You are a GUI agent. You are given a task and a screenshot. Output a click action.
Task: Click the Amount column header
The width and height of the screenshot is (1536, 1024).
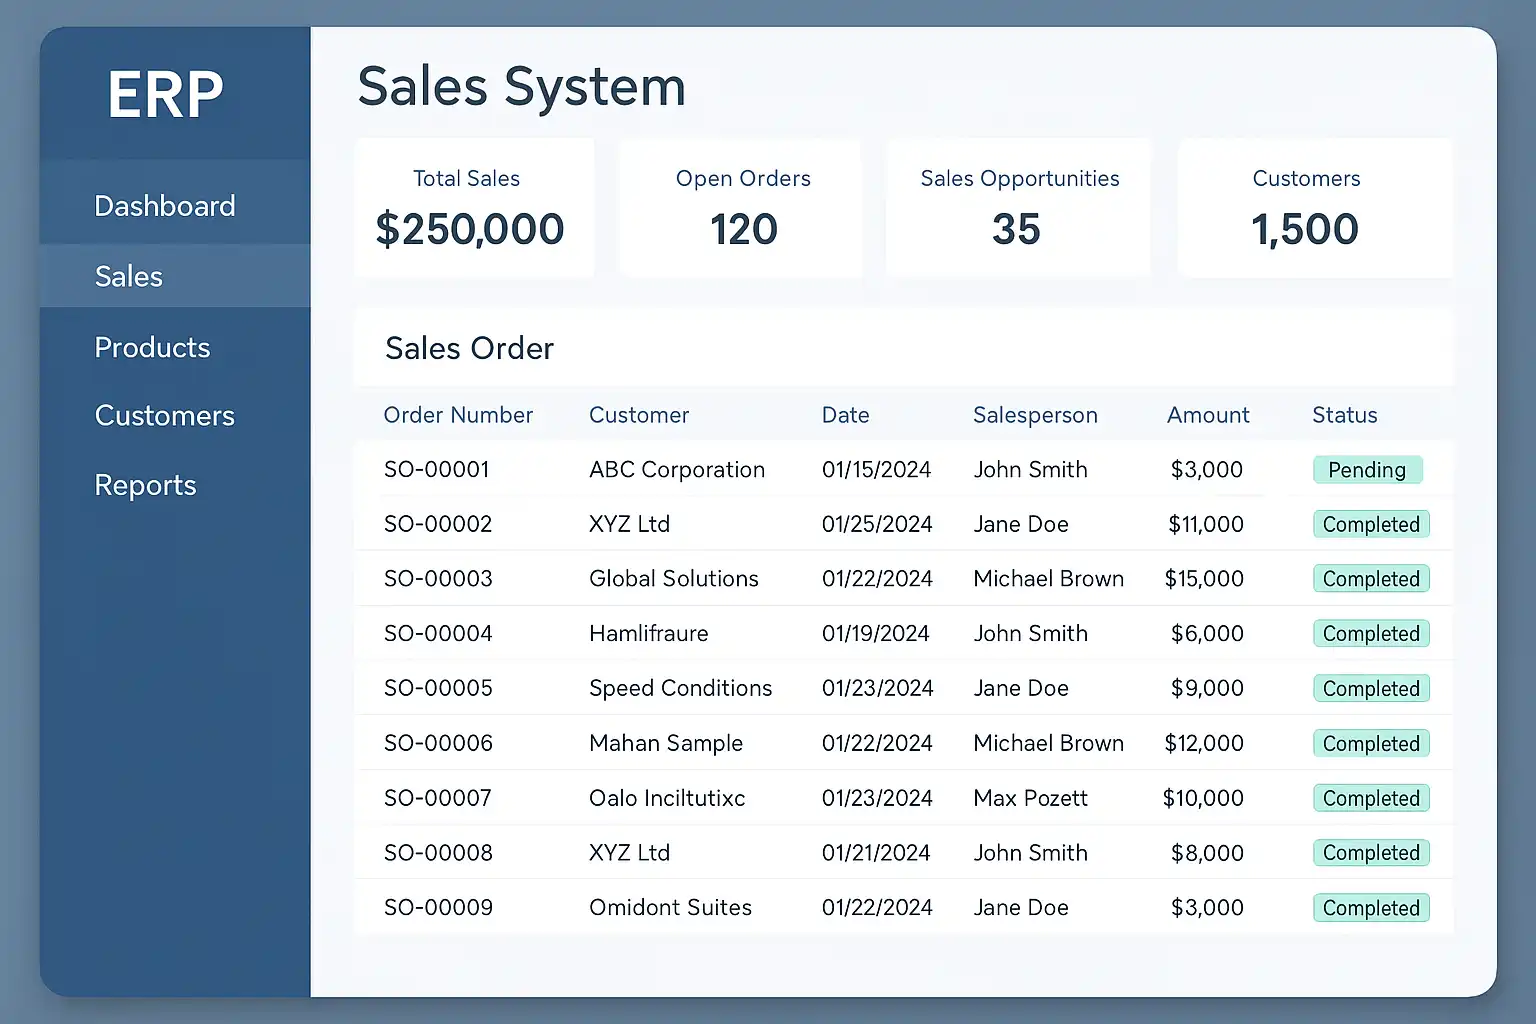coord(1208,415)
